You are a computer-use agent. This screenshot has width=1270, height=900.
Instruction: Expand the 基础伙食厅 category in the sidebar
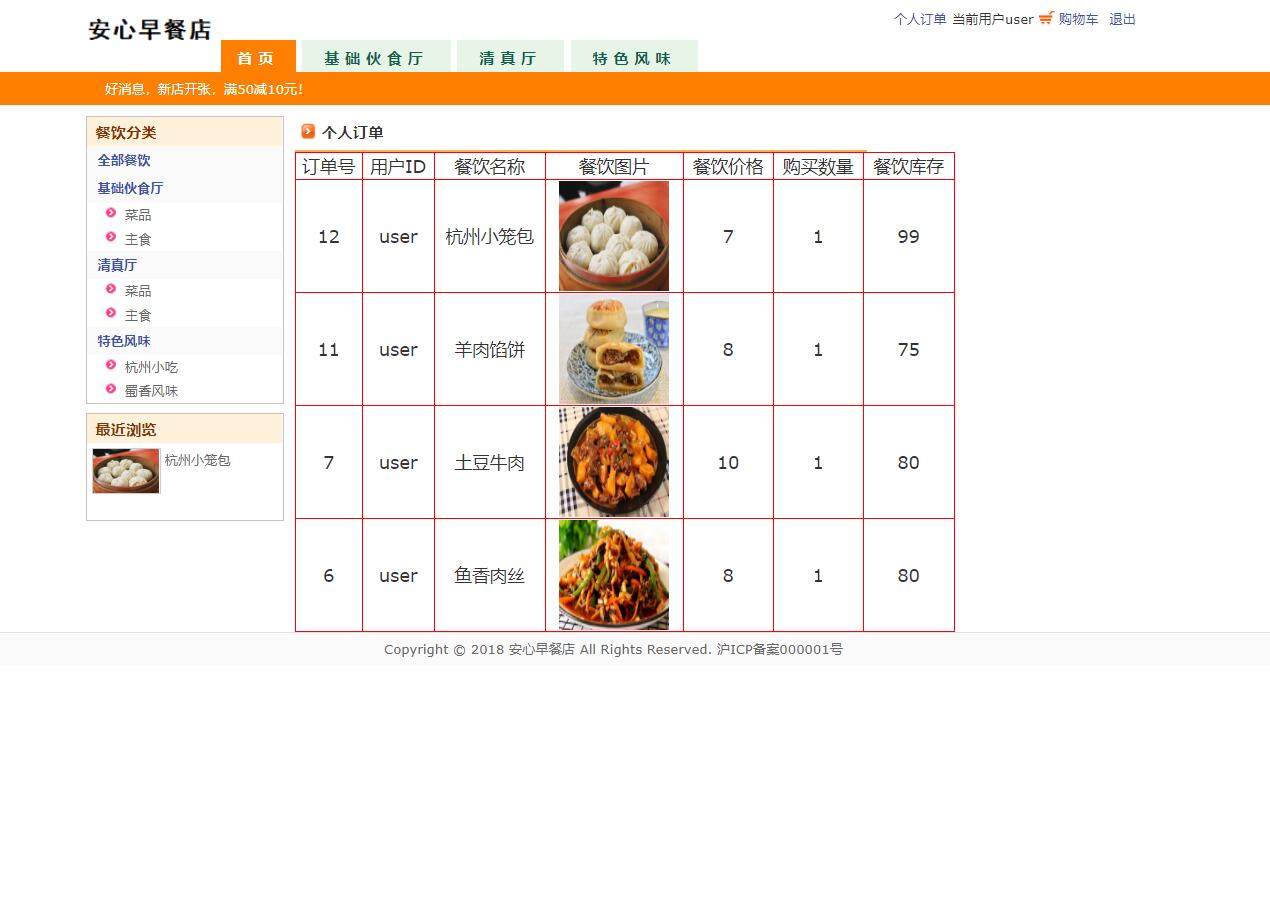point(131,188)
